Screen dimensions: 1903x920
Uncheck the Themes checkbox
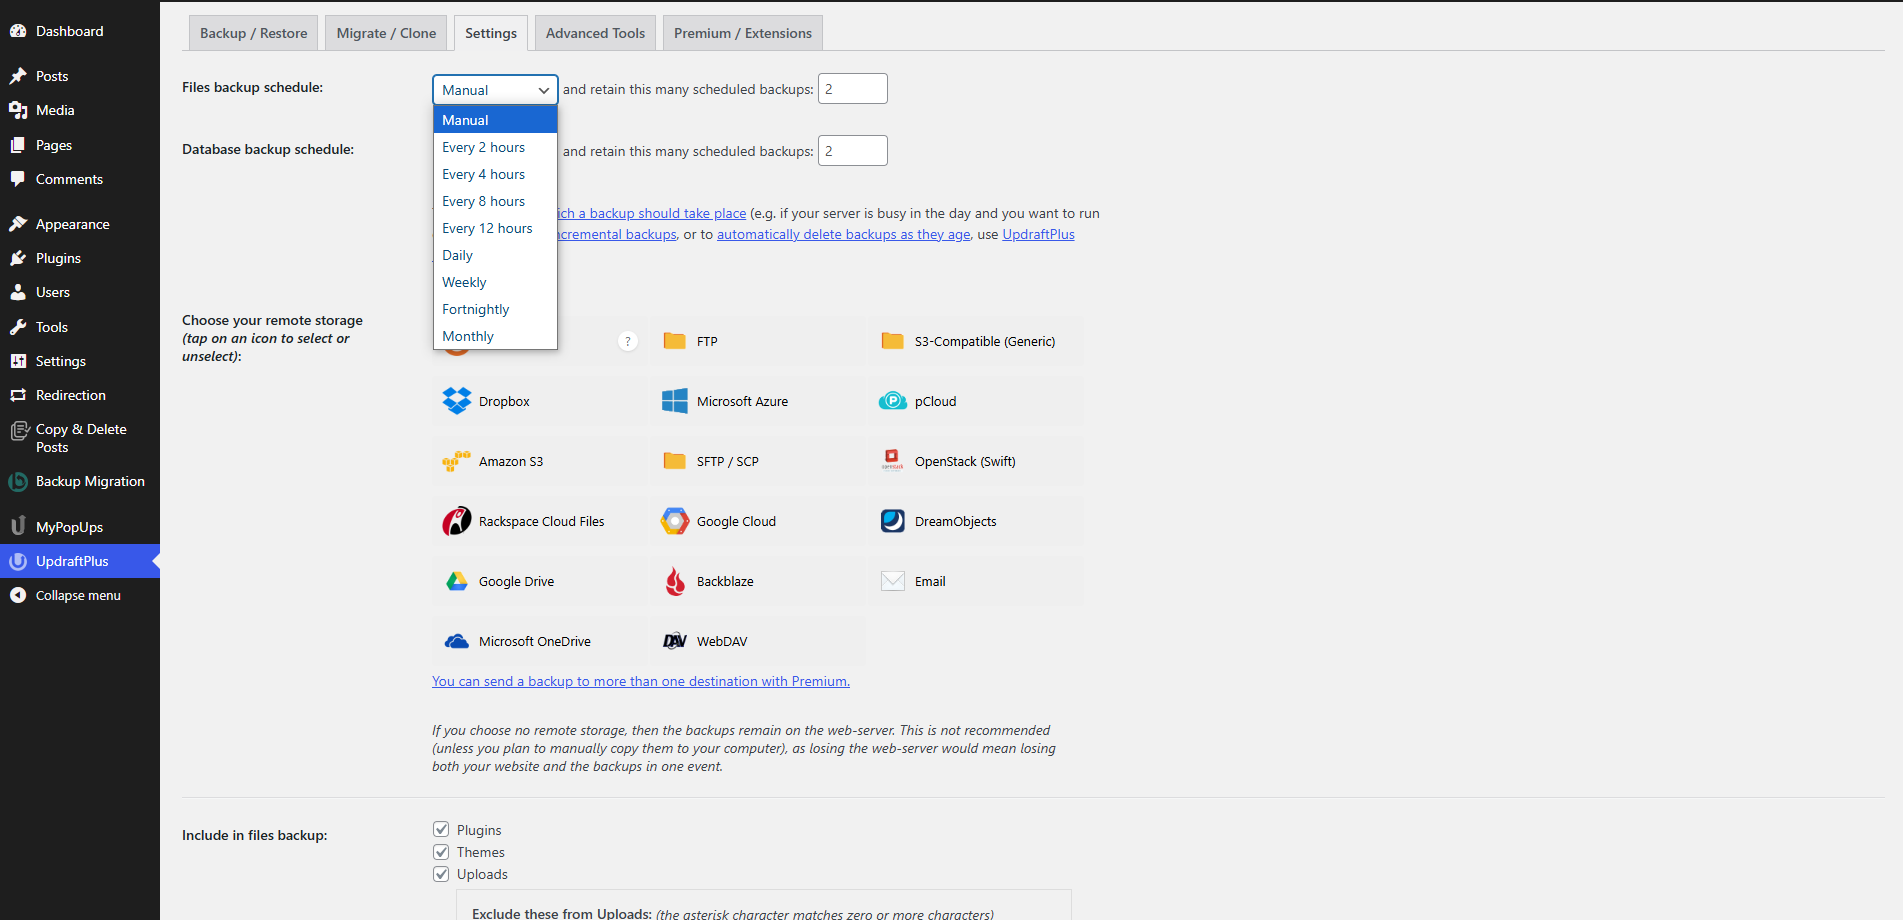[441, 852]
